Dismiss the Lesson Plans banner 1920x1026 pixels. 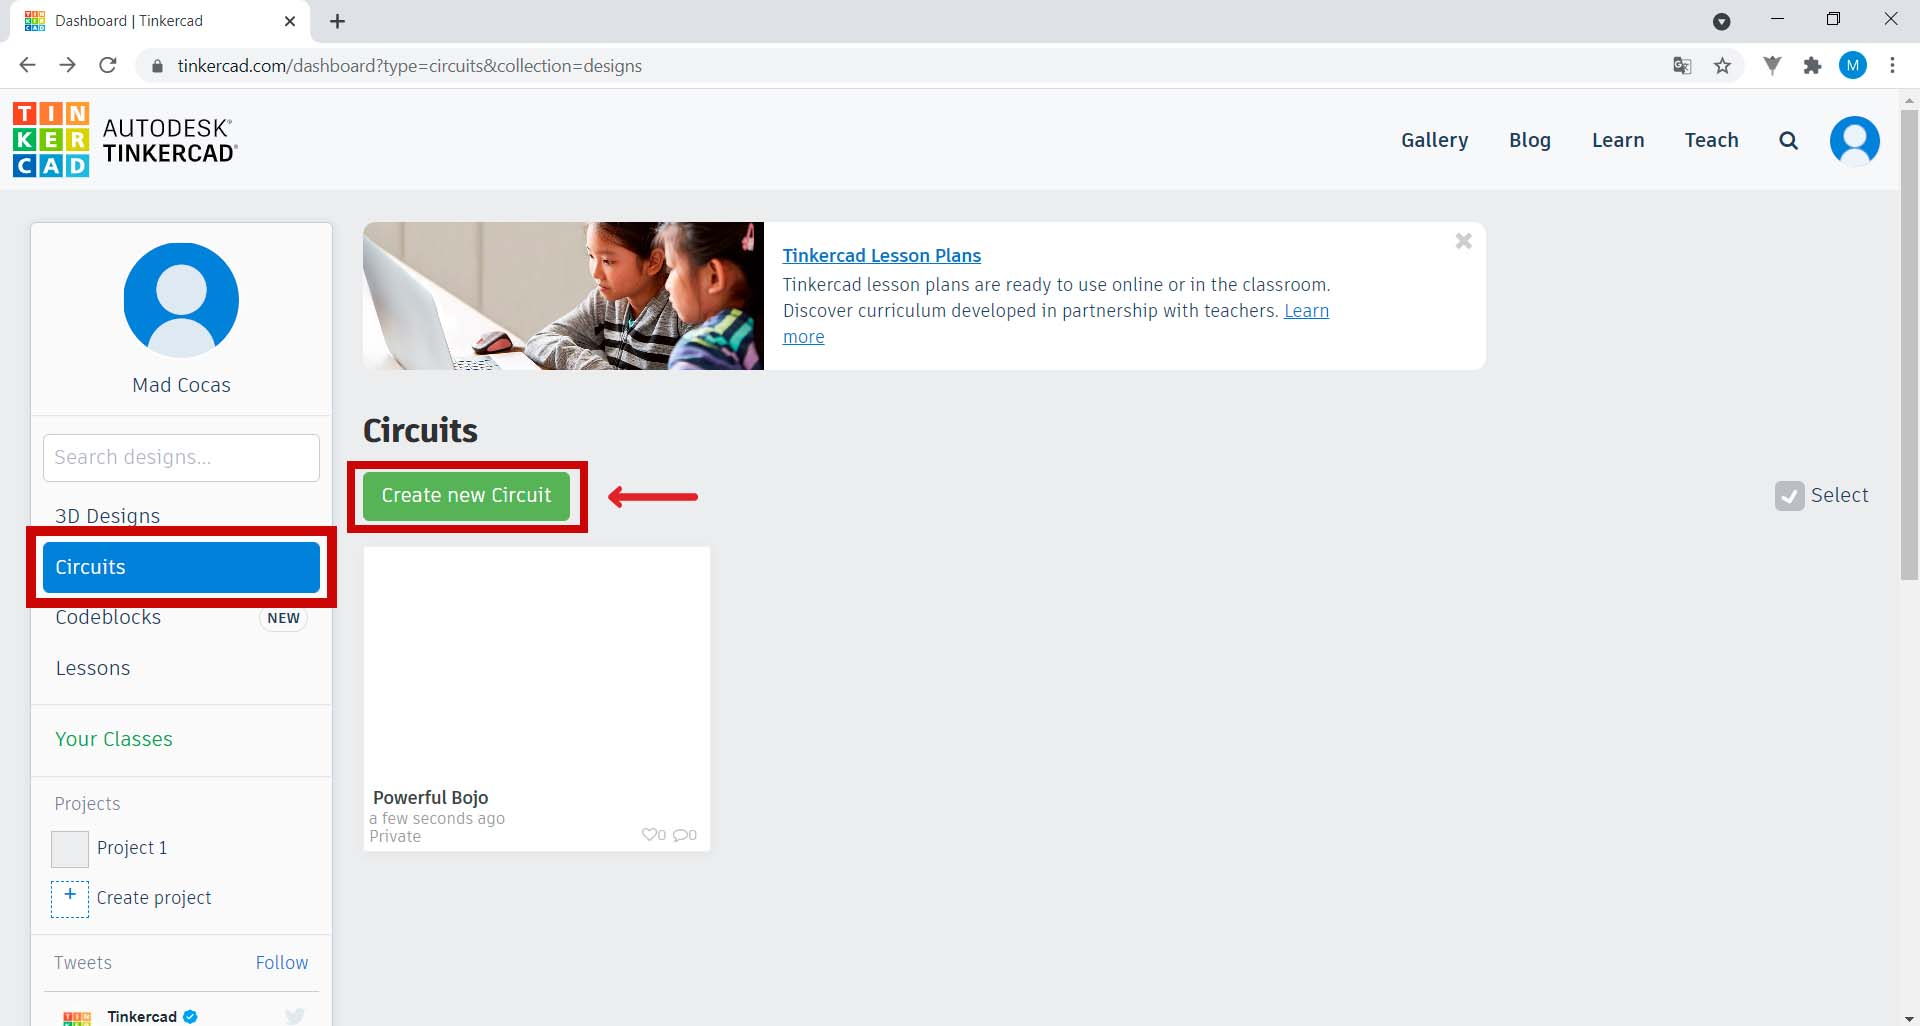1463,241
